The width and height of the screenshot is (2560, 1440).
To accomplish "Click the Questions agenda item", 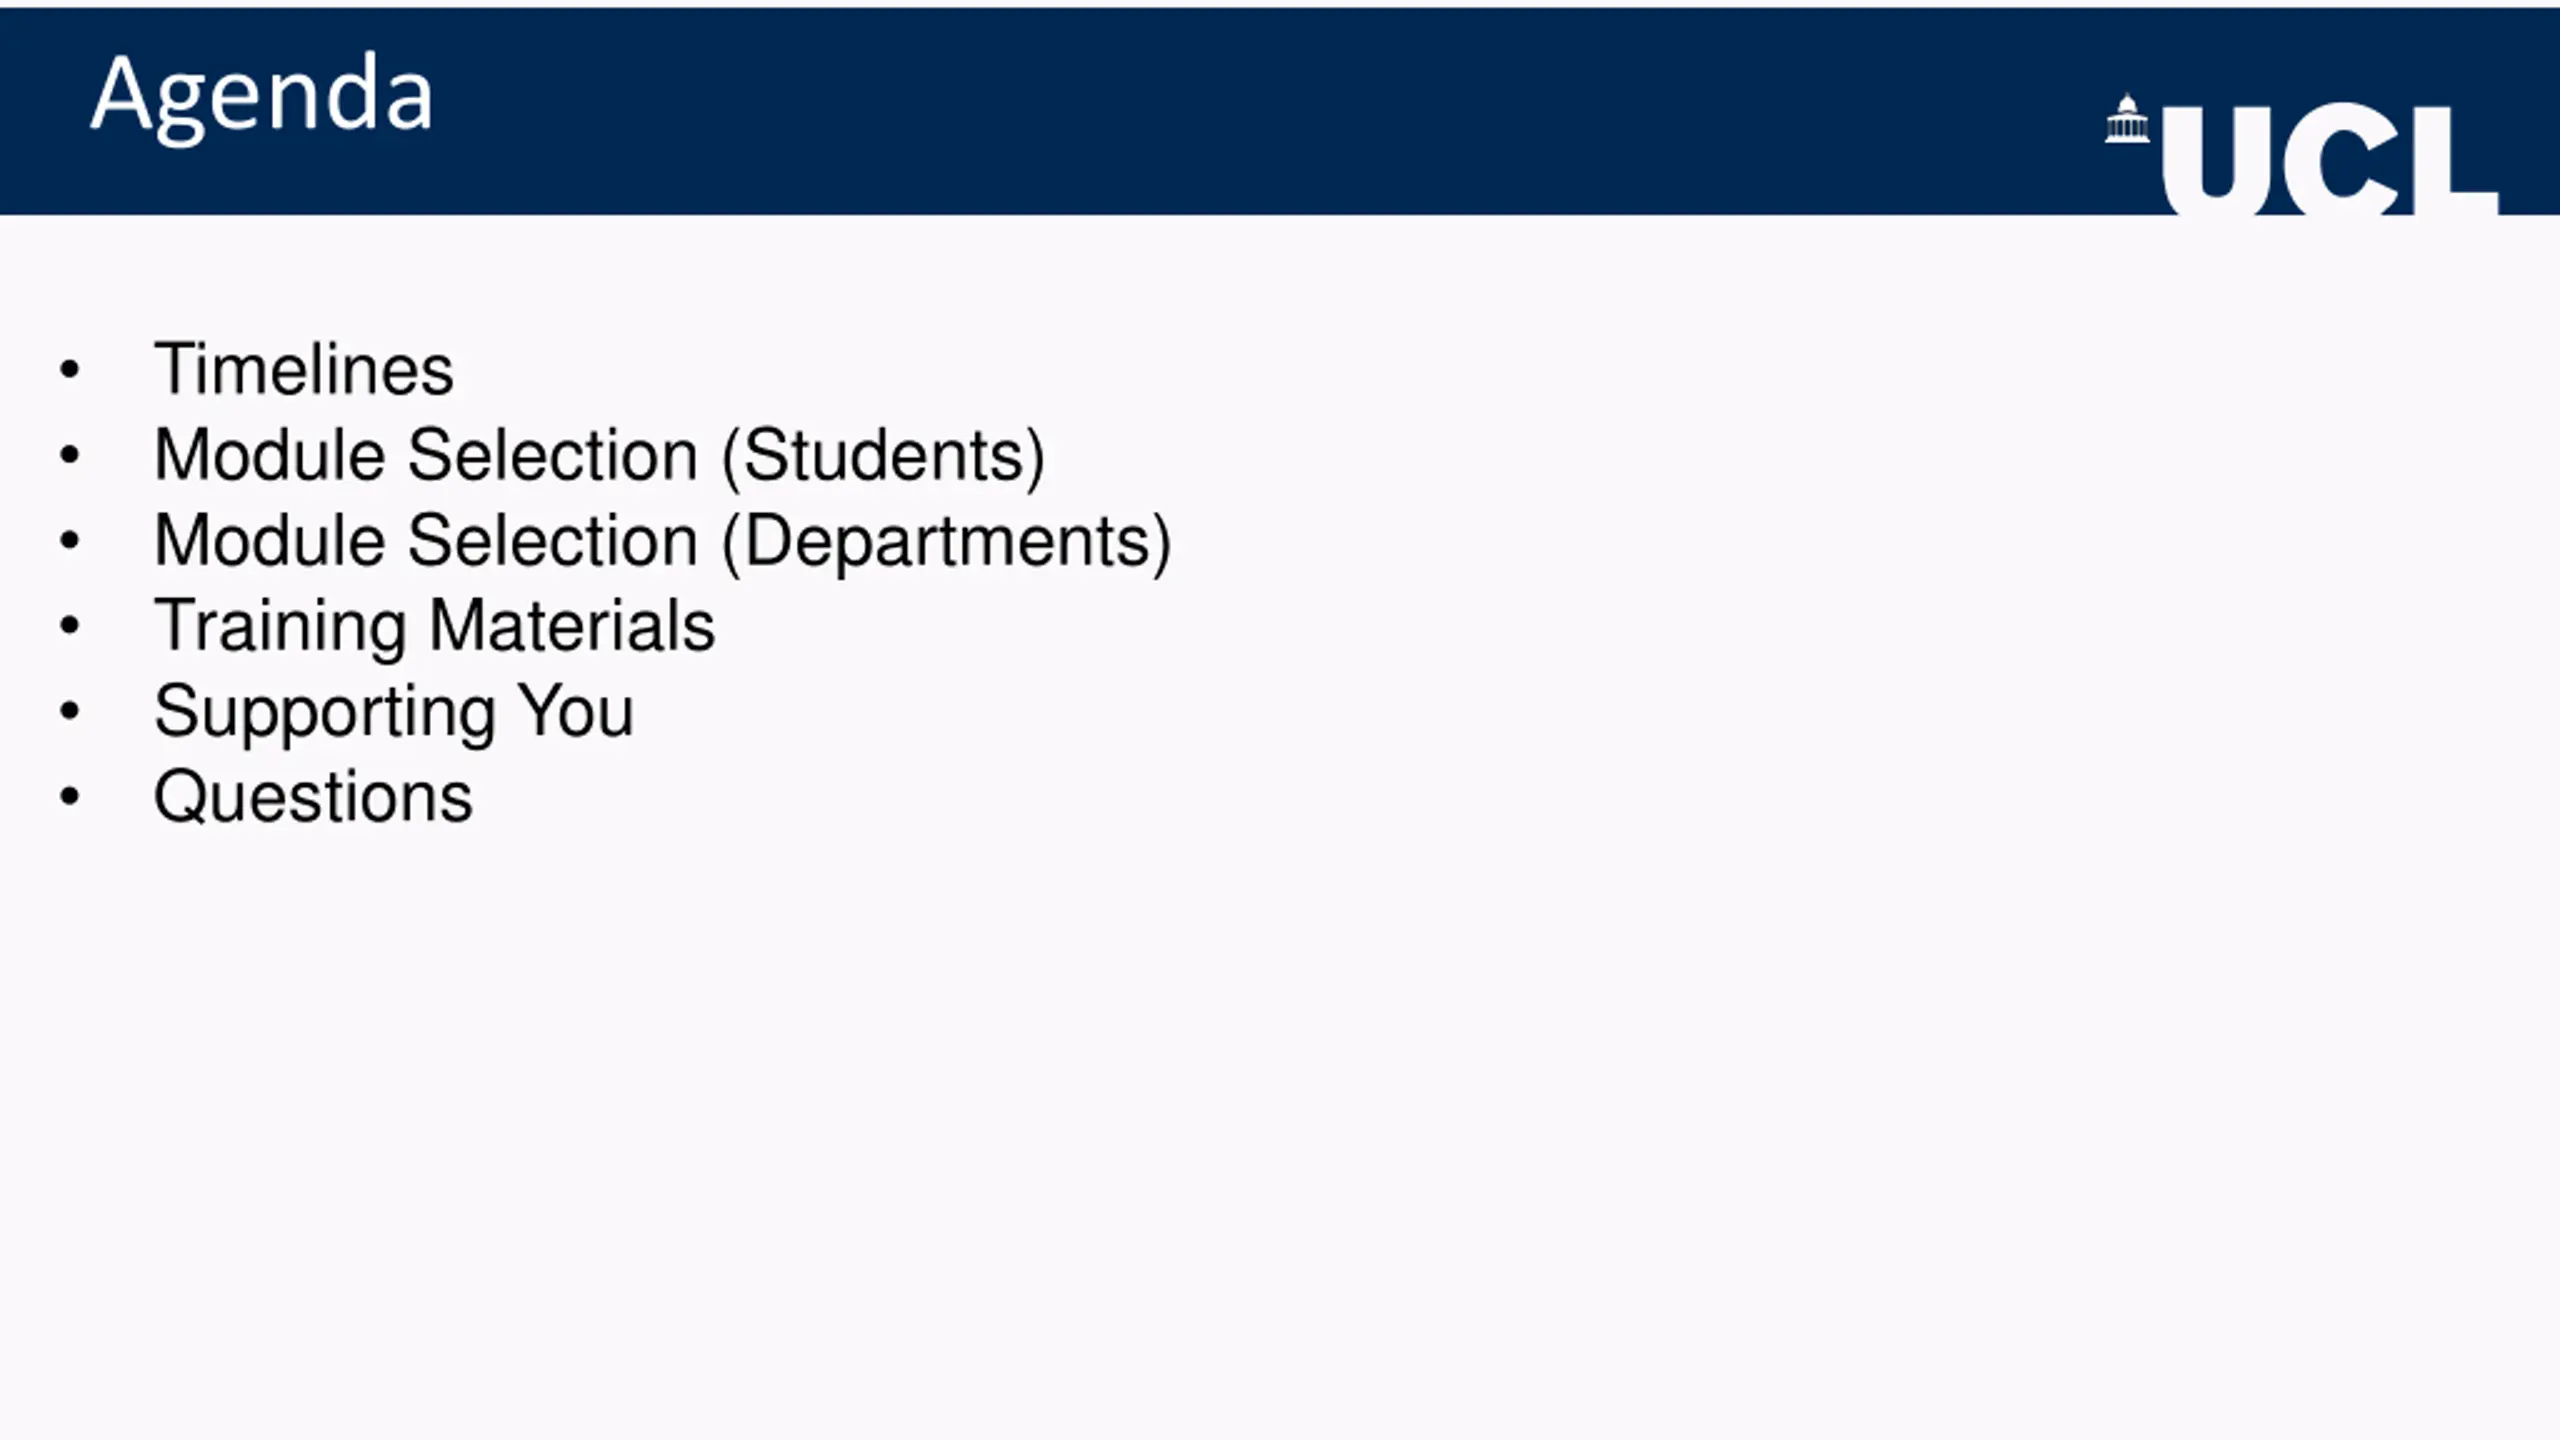I will coord(313,798).
